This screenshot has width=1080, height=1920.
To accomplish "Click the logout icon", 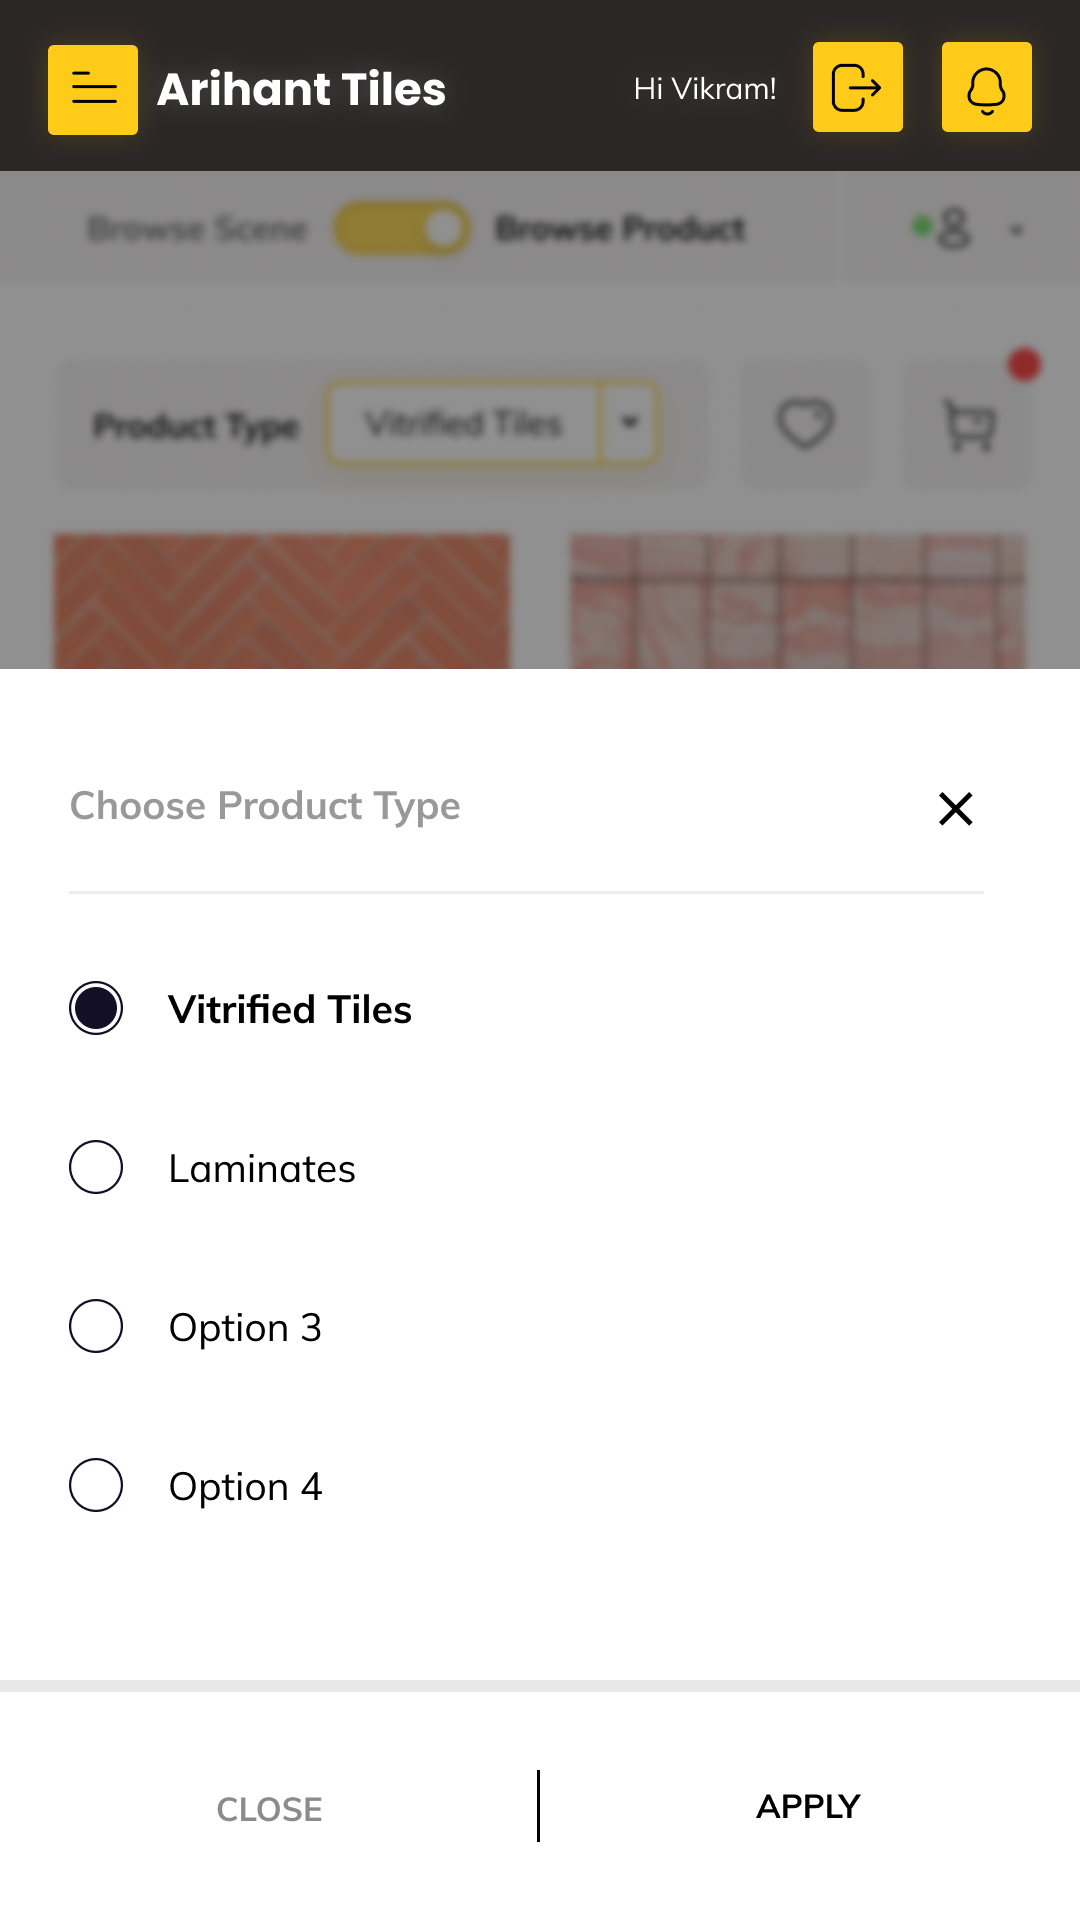I will click(x=857, y=87).
